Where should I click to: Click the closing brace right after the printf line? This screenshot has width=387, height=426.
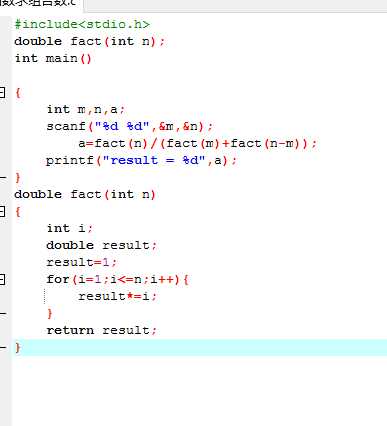click(x=18, y=177)
